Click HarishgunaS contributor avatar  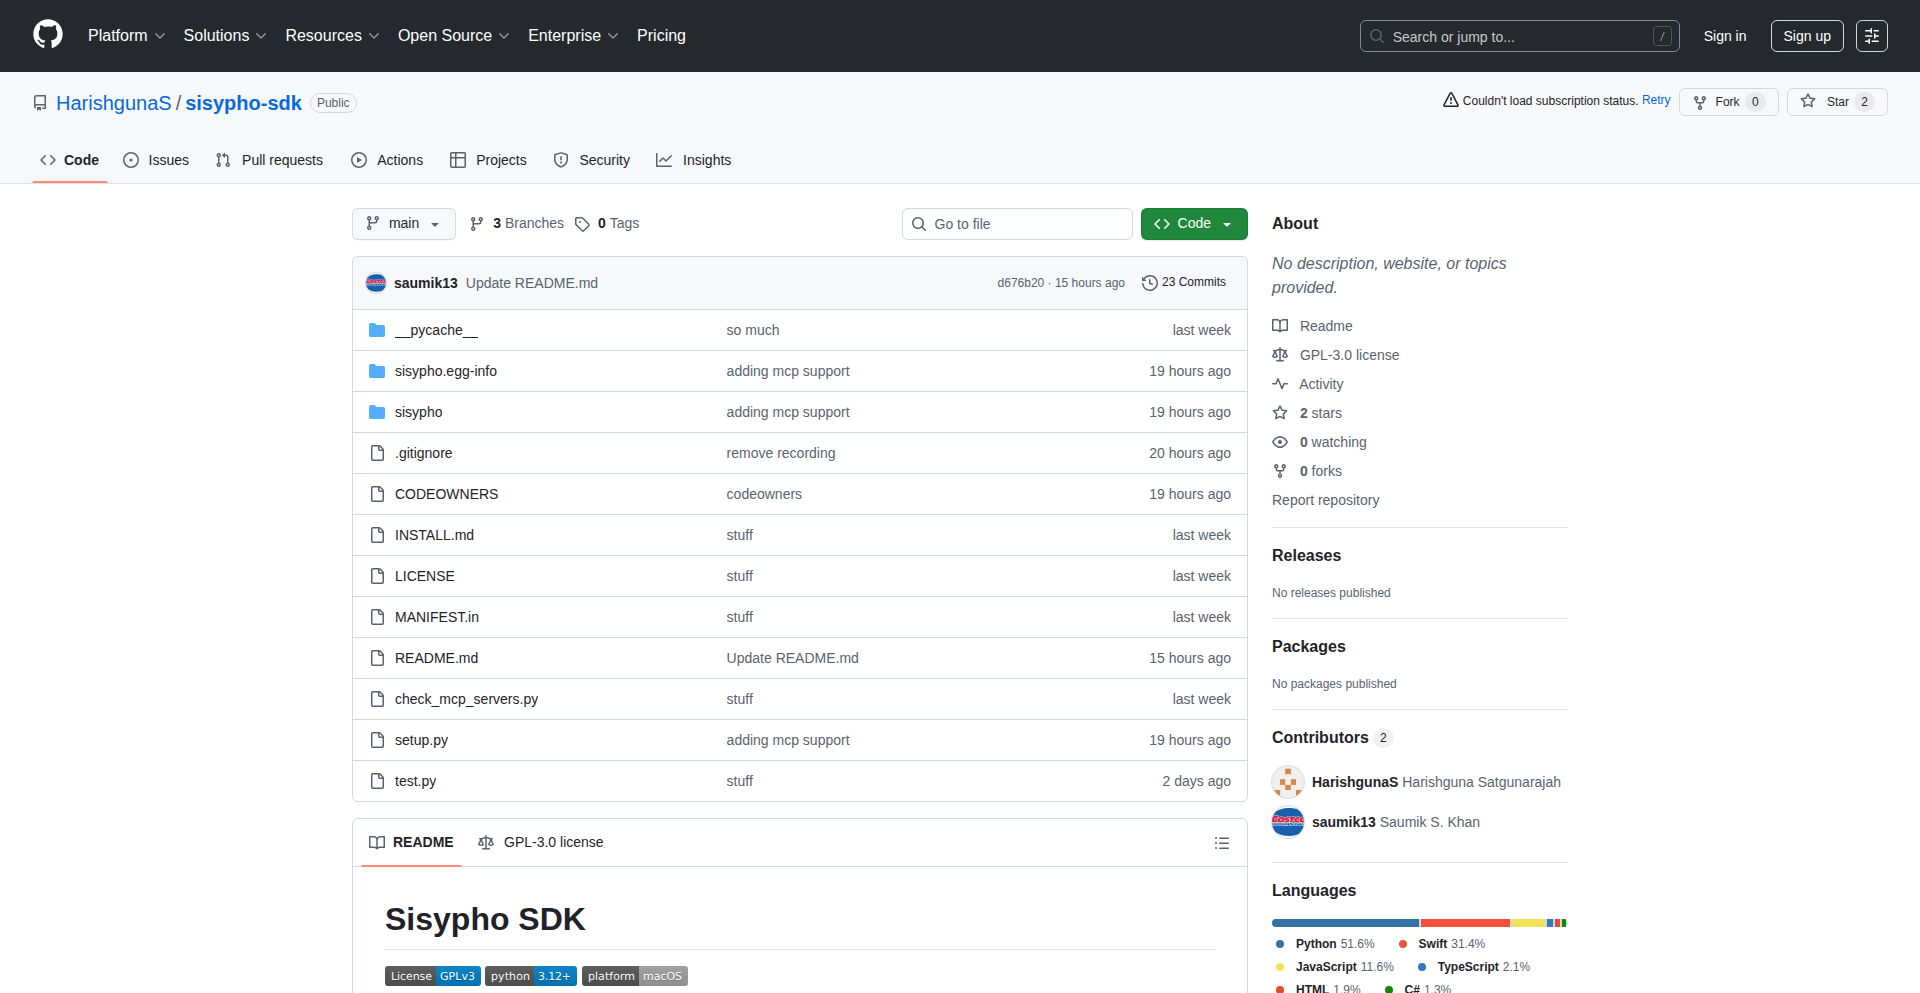1287,782
